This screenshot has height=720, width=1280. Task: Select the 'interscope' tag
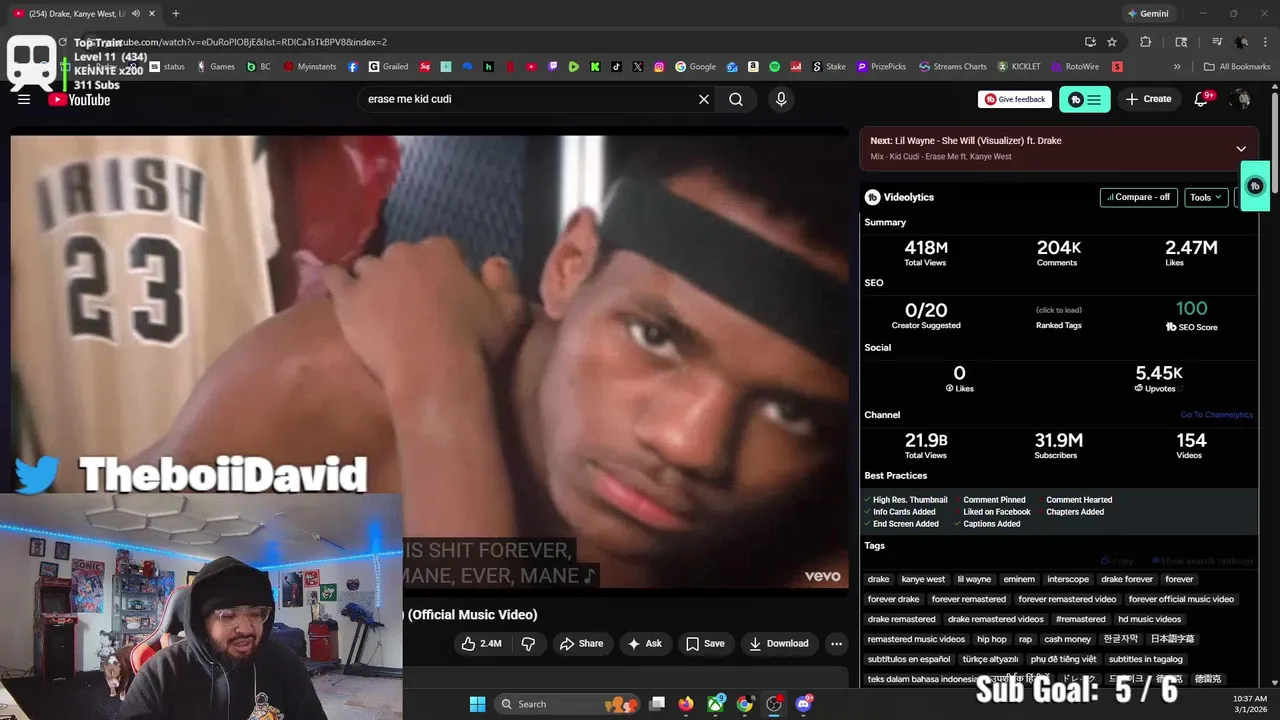[1068, 579]
